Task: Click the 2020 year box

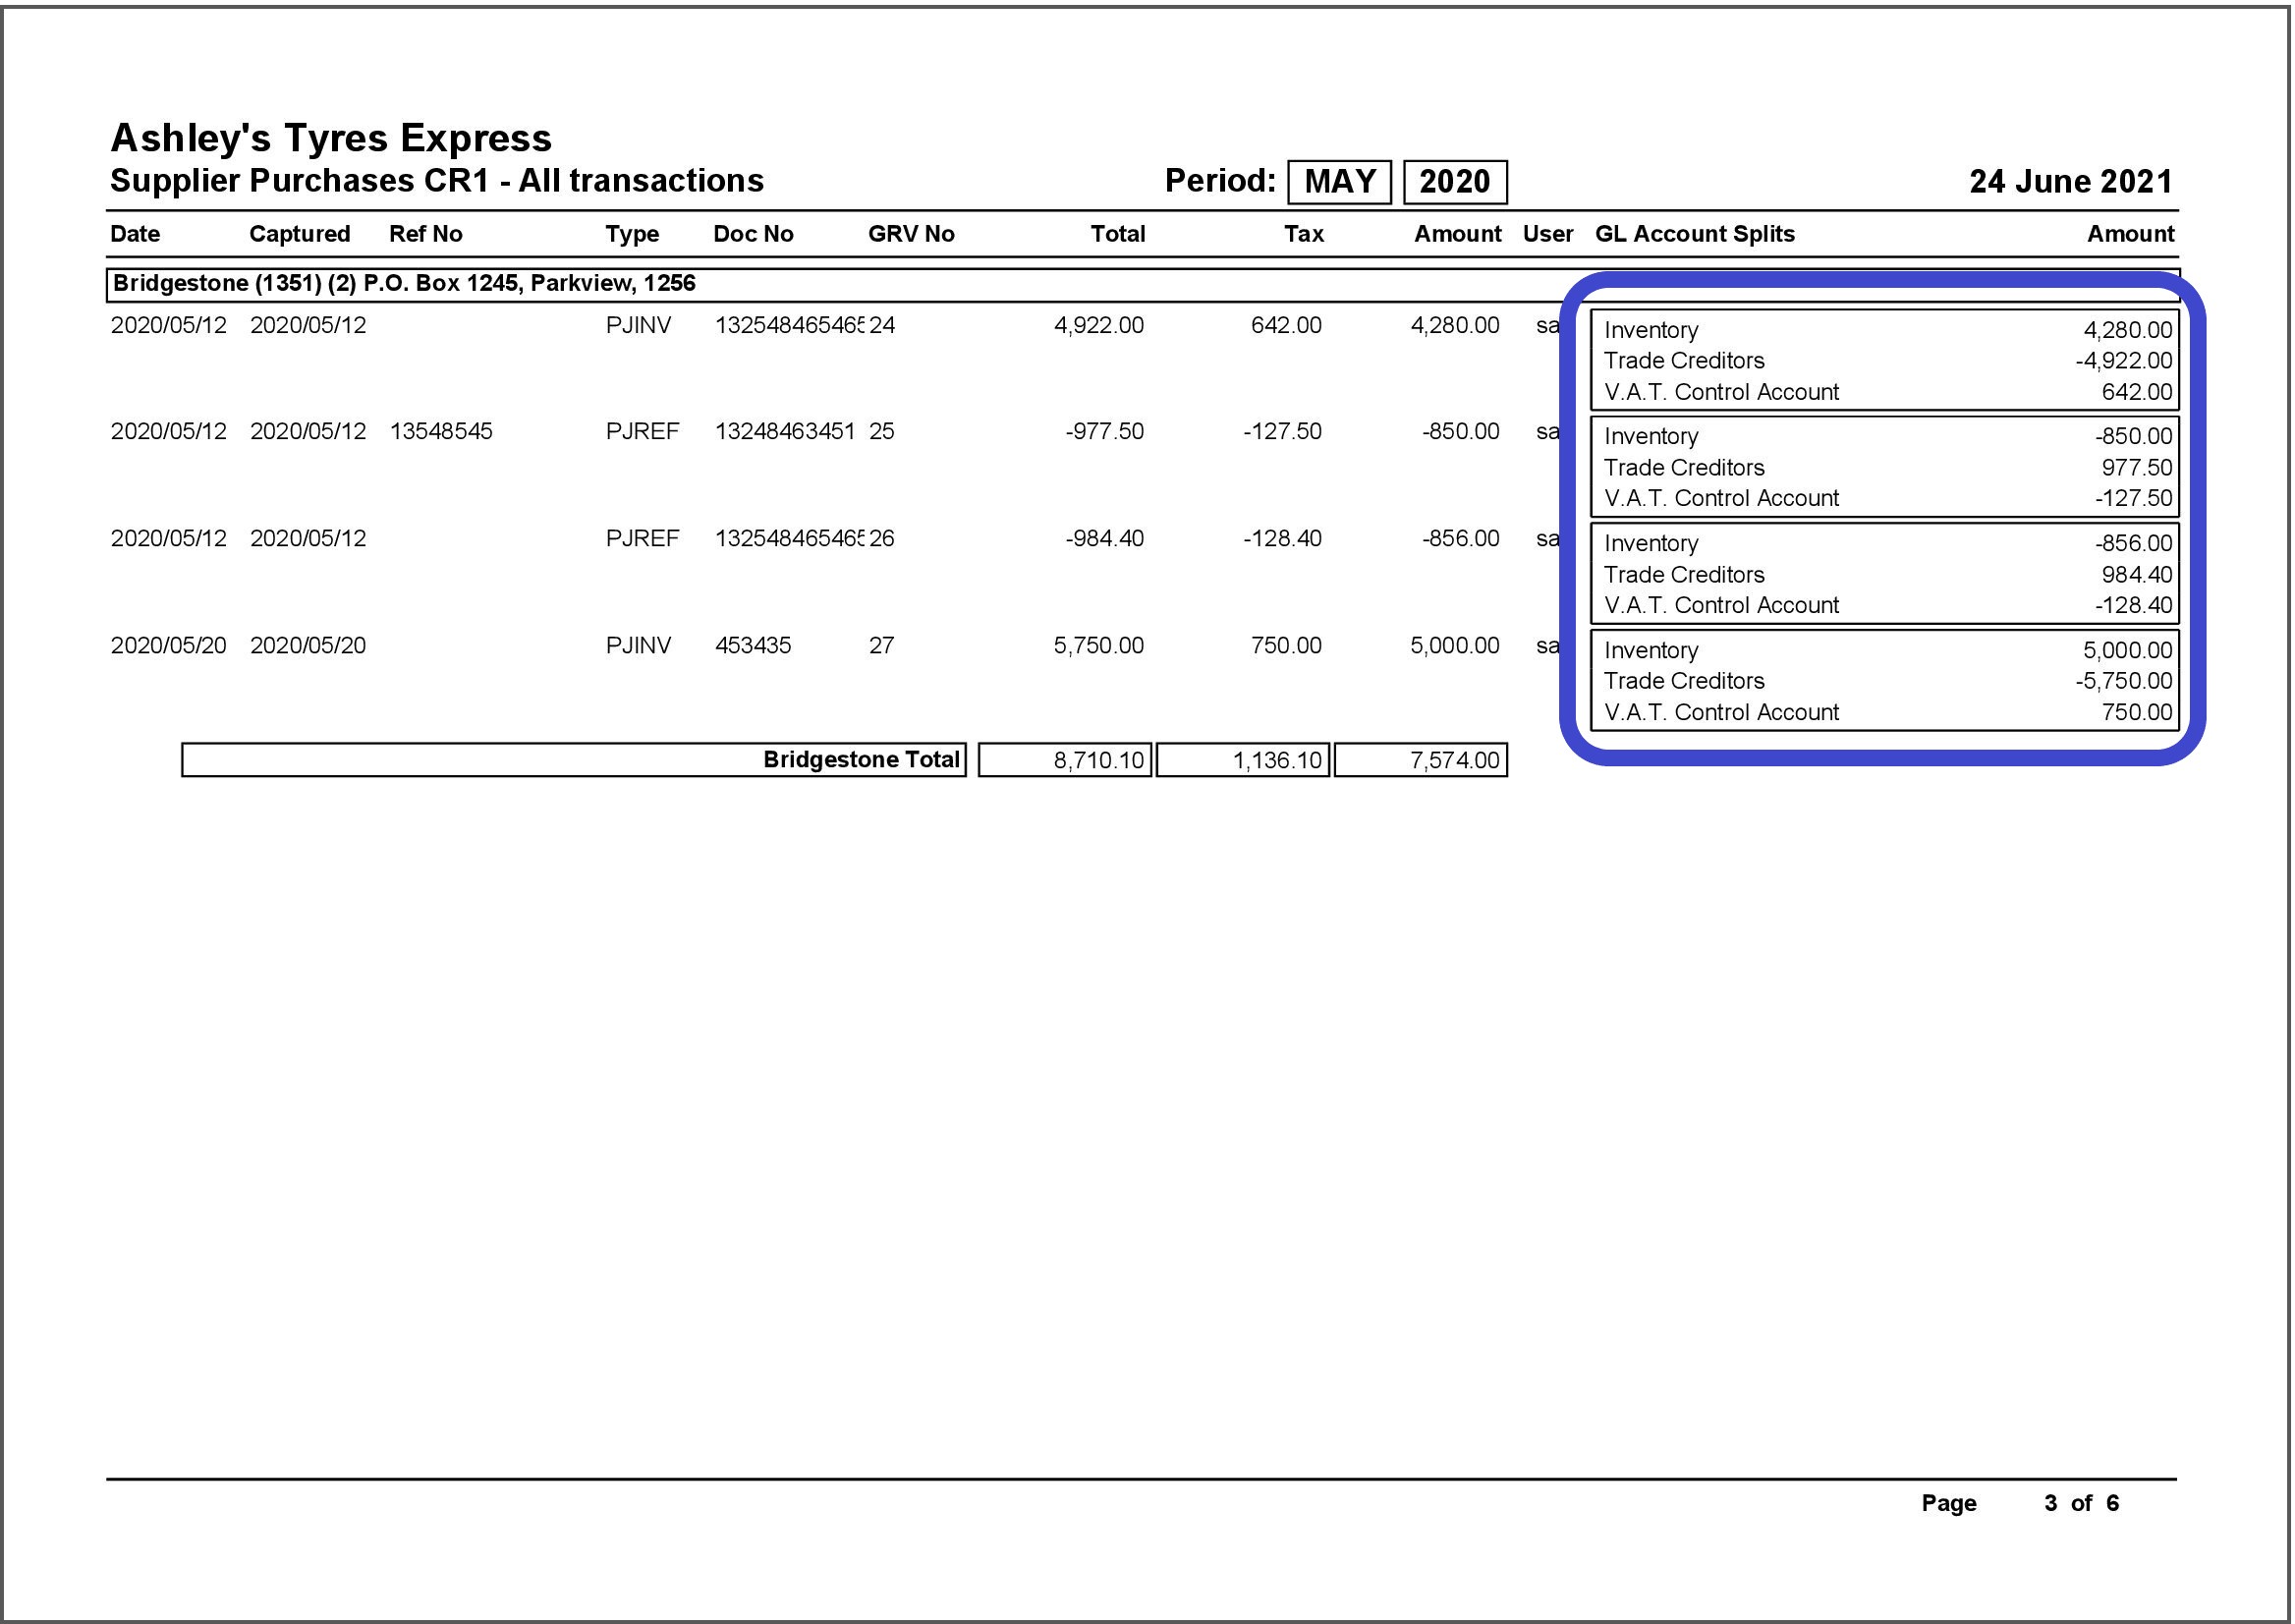Action: pos(1454,182)
